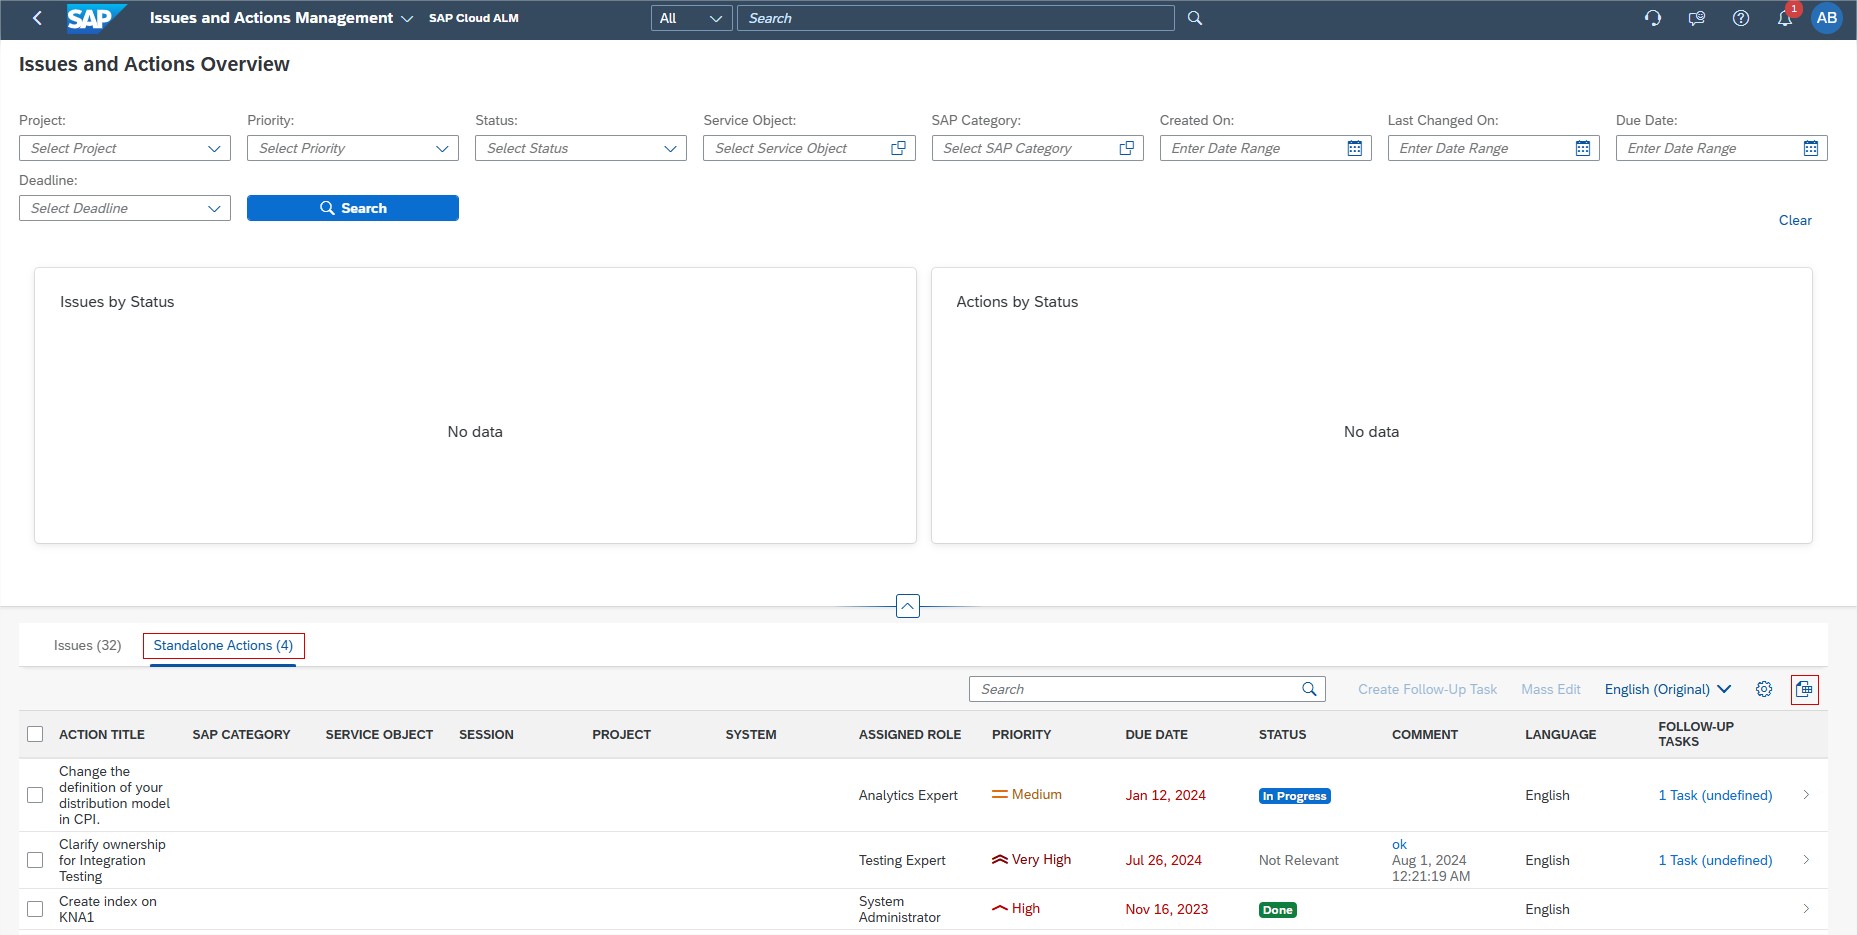Open English (Original) language dropdown

click(1667, 689)
